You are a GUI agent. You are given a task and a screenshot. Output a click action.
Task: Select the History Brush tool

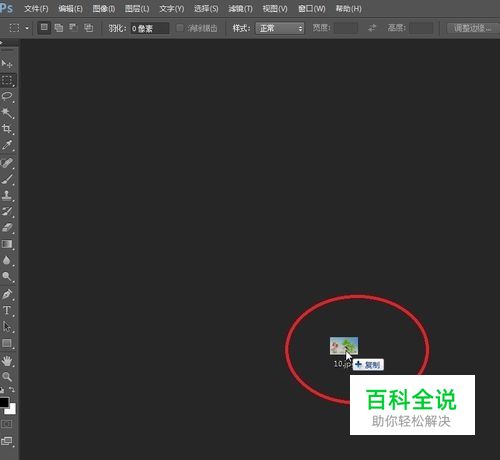click(x=7, y=211)
